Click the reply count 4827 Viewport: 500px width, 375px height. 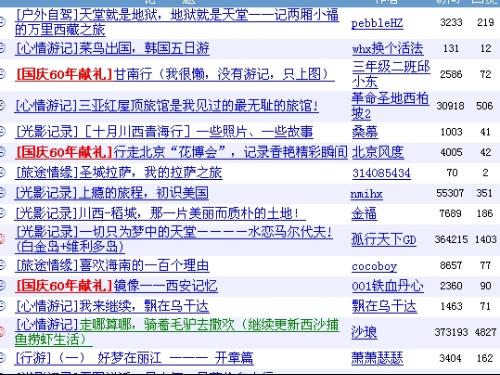[x=486, y=332]
